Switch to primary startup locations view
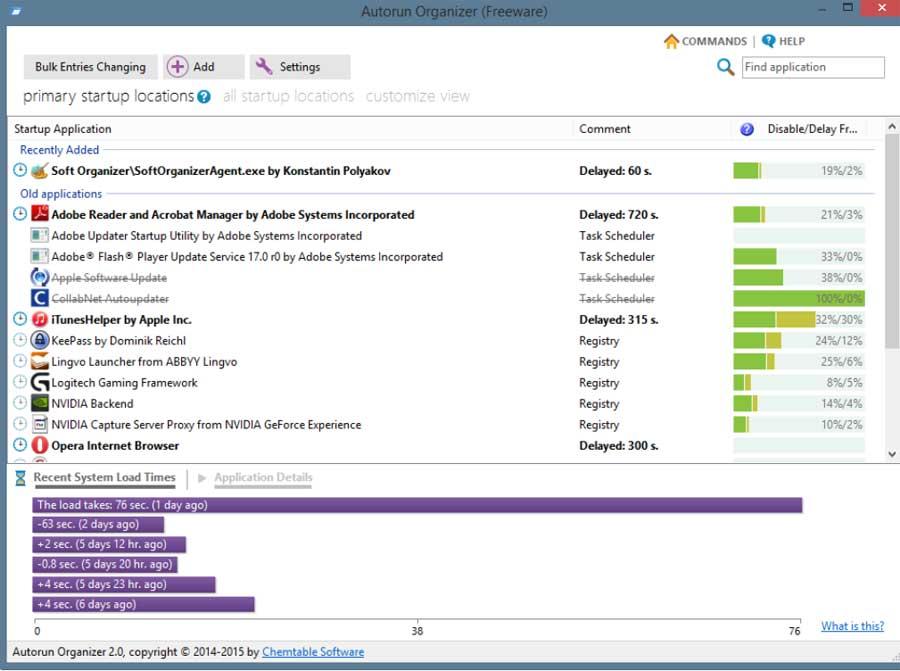Image resolution: width=900 pixels, height=671 pixels. (108, 96)
